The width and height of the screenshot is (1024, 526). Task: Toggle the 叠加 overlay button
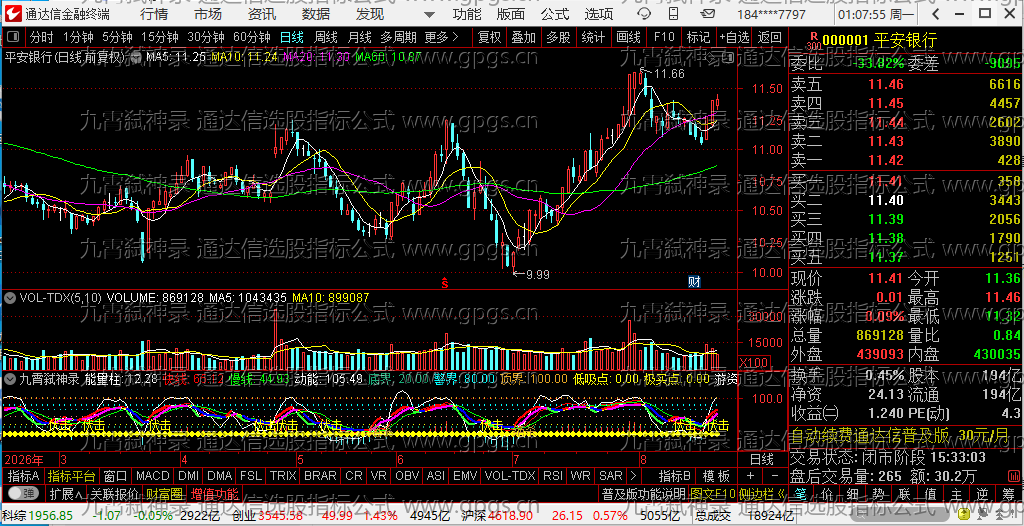(x=524, y=37)
